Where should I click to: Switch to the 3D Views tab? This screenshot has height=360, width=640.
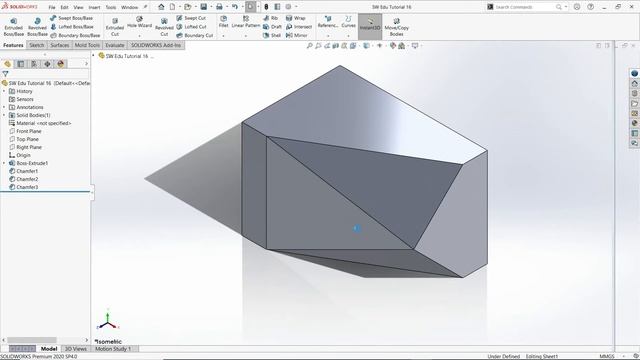(76, 349)
